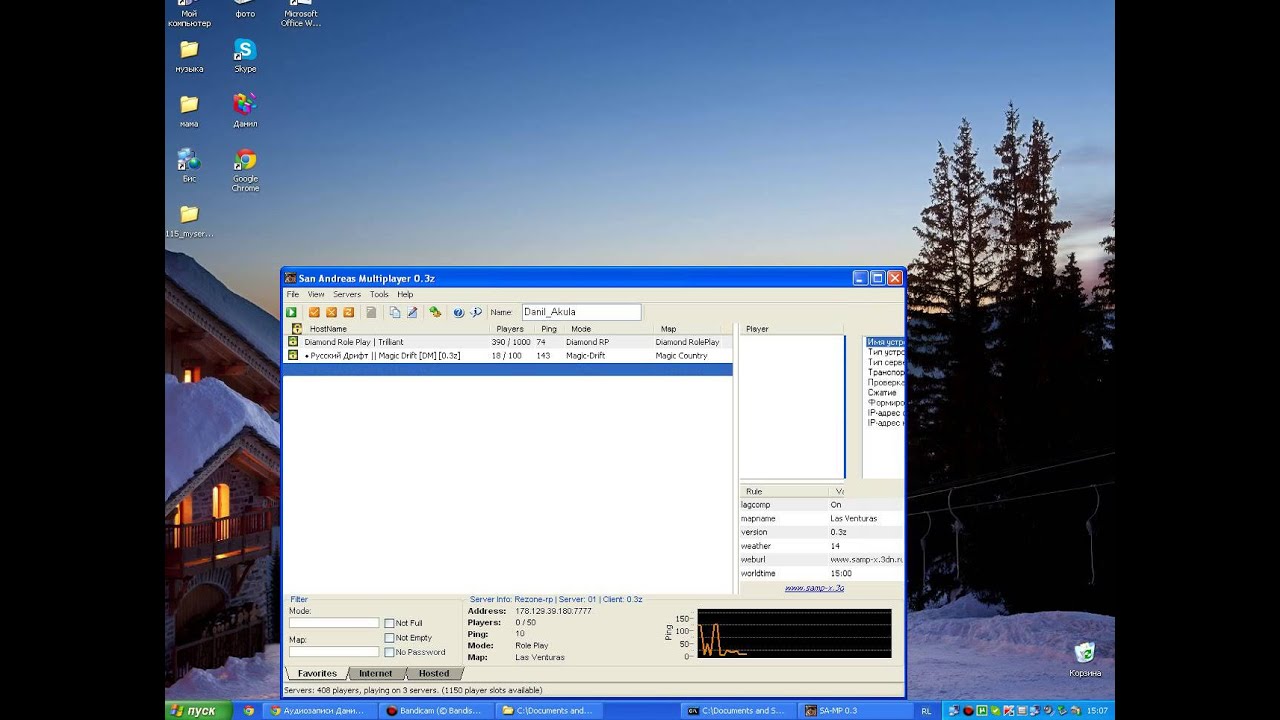The image size is (1280, 720).
Task: Switch to the Hosted tab
Action: 434,673
